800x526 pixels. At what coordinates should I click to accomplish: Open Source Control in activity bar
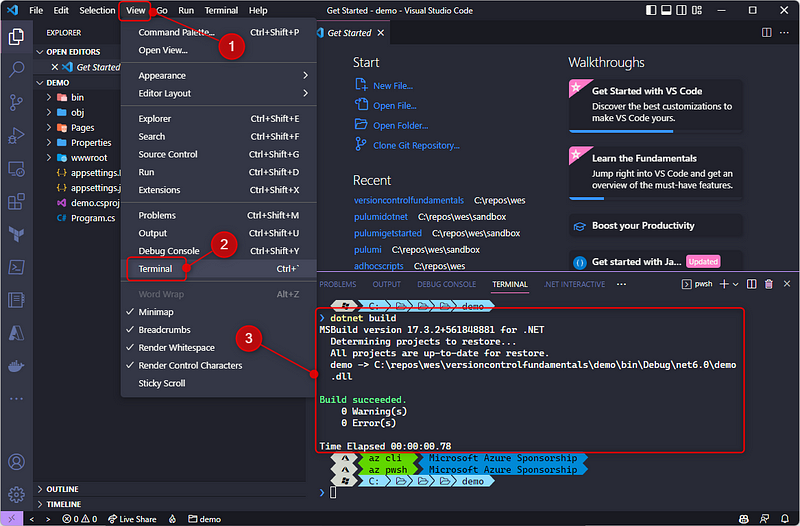click(16, 103)
